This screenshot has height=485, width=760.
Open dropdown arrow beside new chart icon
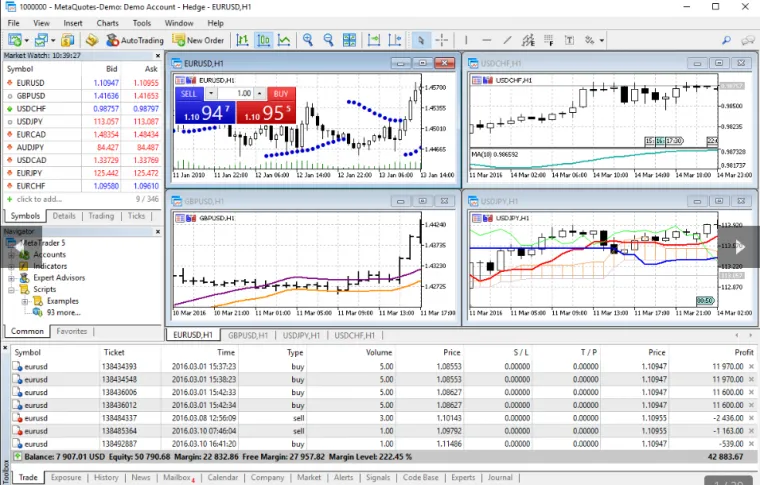coord(26,41)
